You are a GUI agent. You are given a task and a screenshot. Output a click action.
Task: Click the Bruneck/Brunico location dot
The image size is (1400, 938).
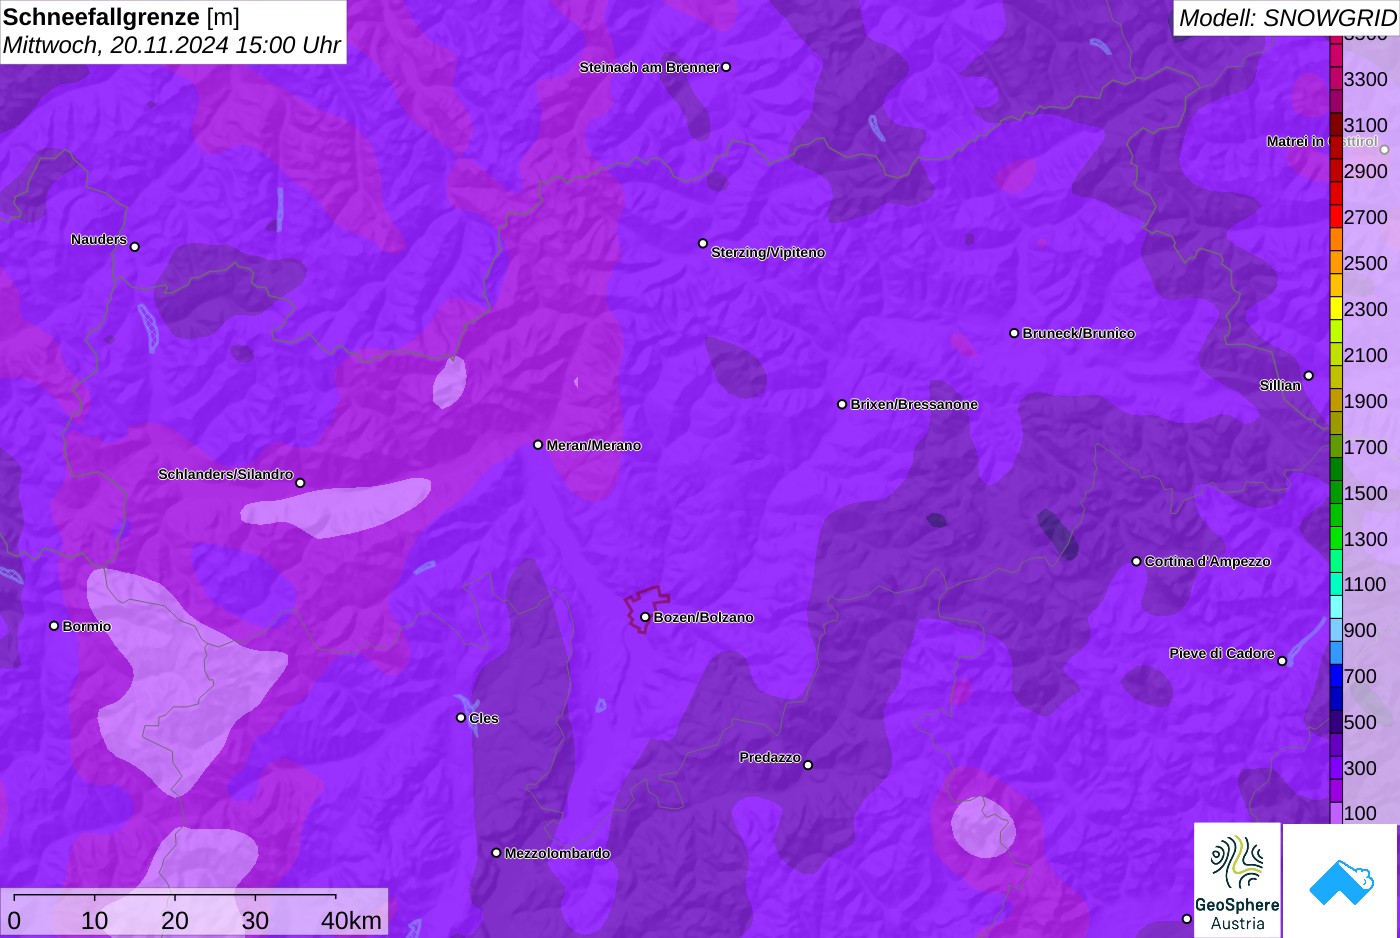click(x=1014, y=333)
